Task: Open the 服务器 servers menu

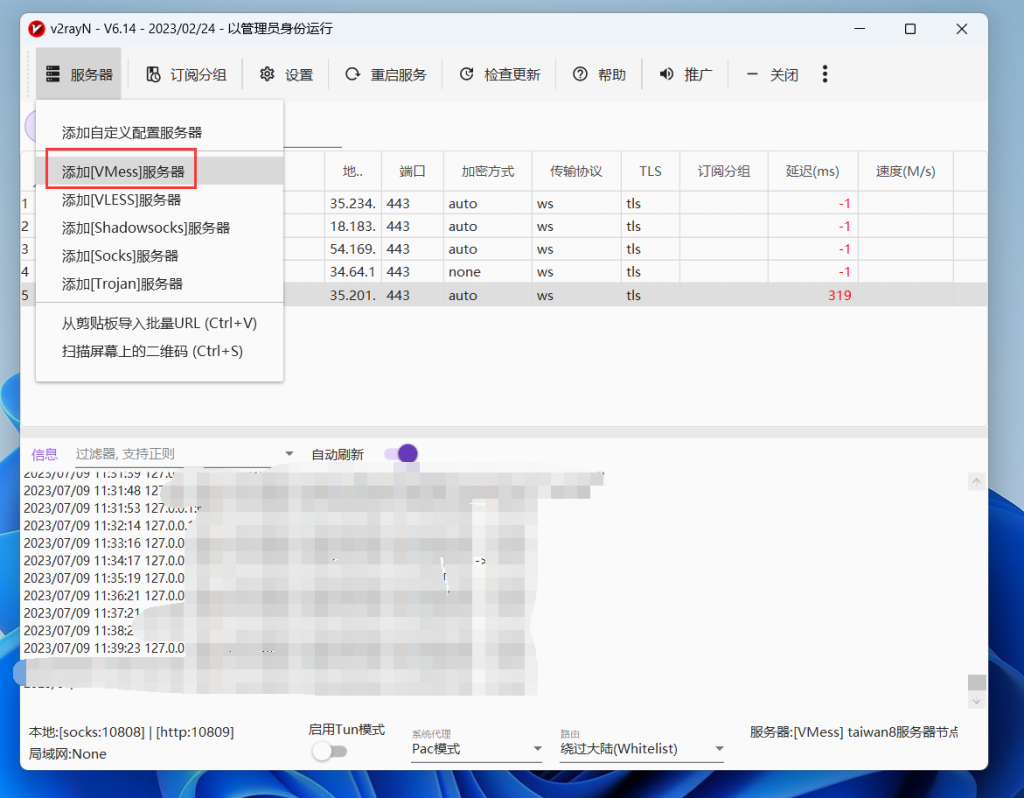Action: [x=78, y=74]
